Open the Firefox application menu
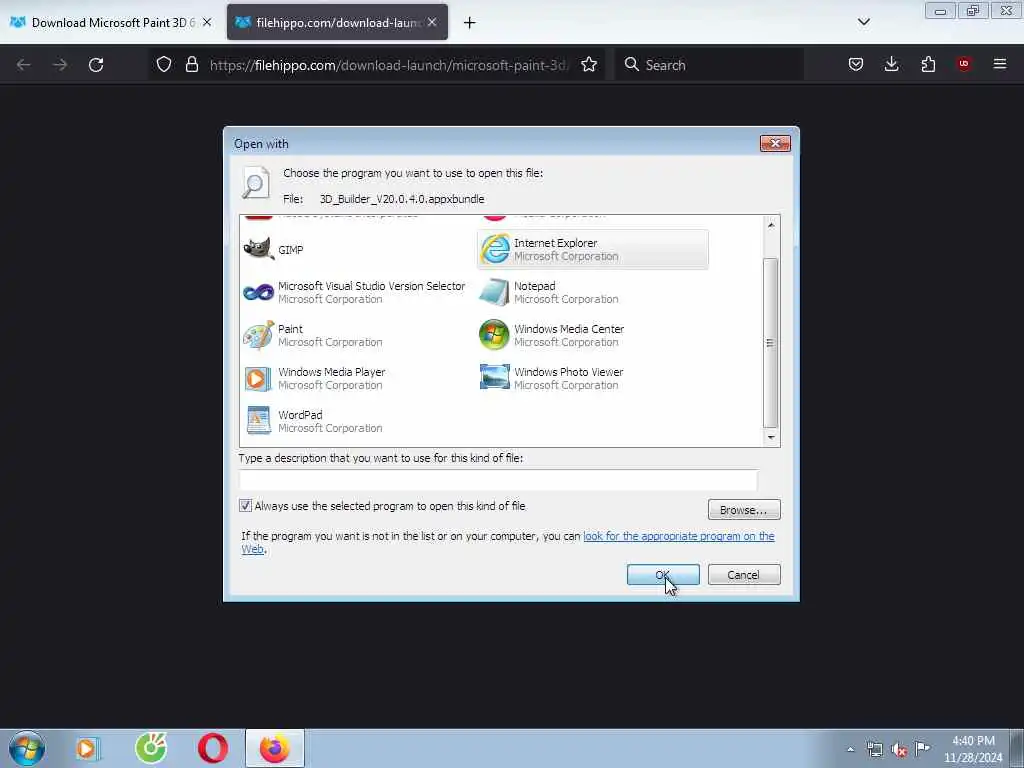Screen dimensions: 1024x768 (1000, 64)
